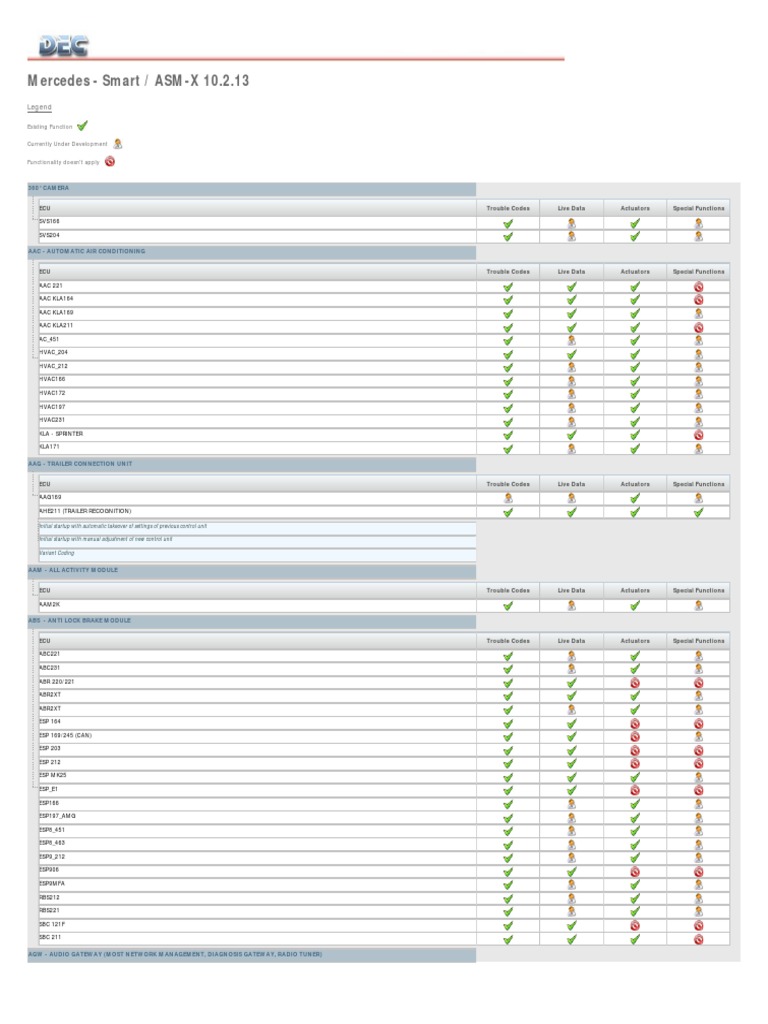Click the green checkmark beside Existing Function legend

click(x=82, y=125)
